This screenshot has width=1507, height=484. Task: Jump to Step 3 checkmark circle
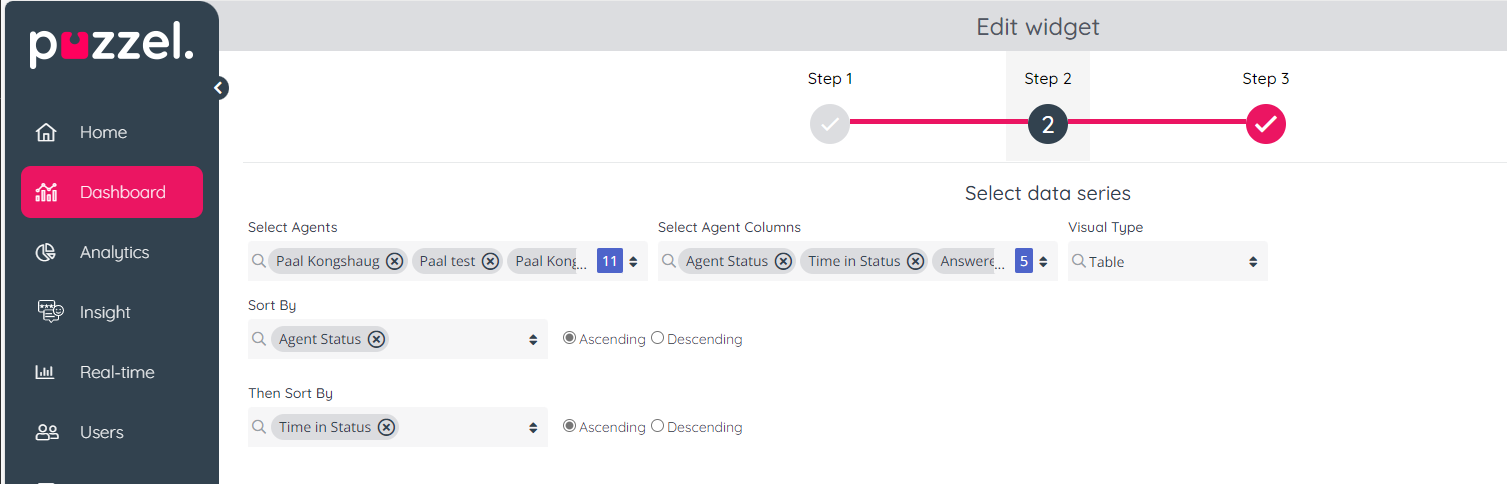point(1265,125)
